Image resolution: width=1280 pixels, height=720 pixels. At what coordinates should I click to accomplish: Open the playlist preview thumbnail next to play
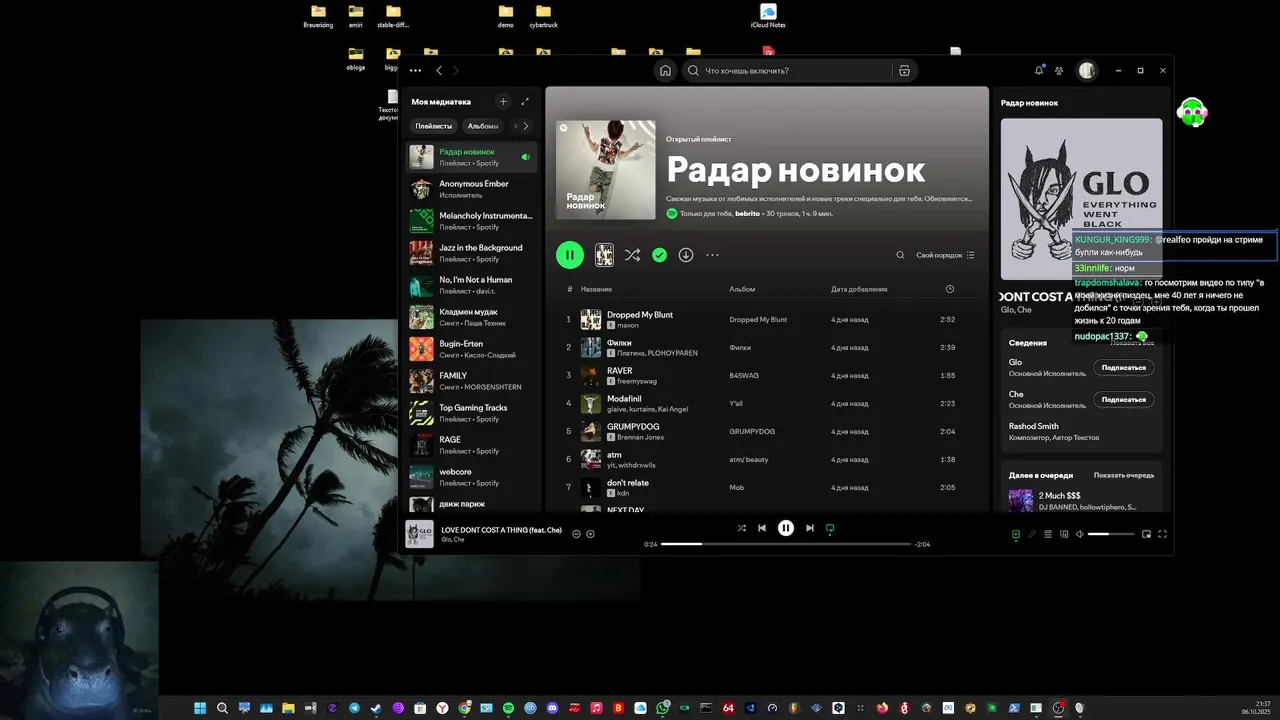click(604, 255)
